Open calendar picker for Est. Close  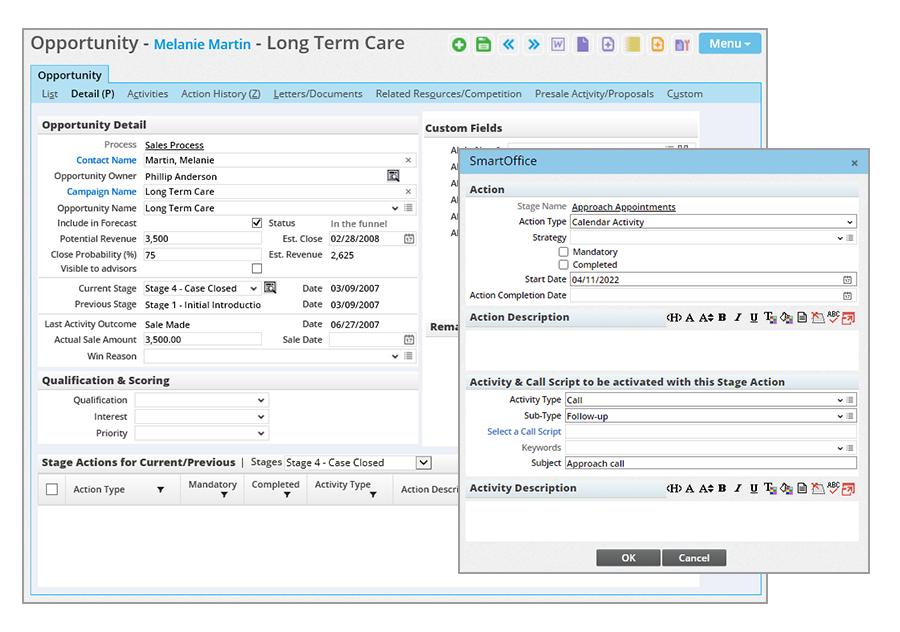pyautogui.click(x=409, y=239)
